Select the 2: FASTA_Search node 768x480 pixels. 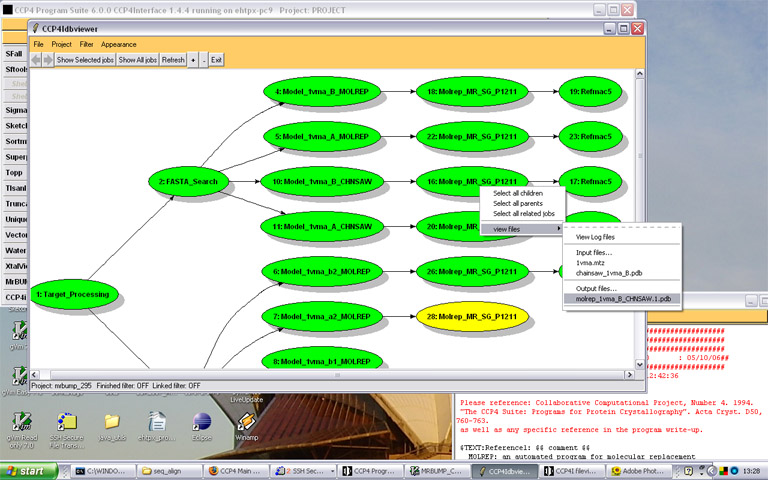point(189,182)
